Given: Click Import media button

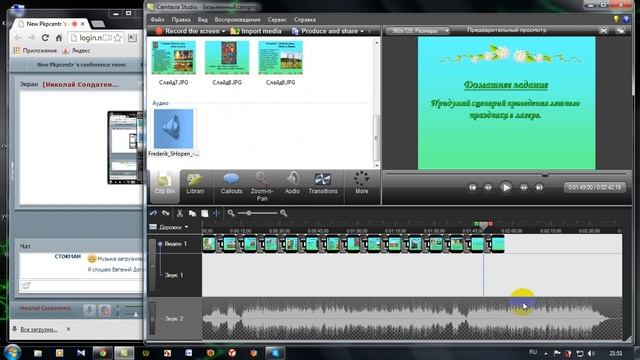Looking at the screenshot, I should [x=256, y=31].
